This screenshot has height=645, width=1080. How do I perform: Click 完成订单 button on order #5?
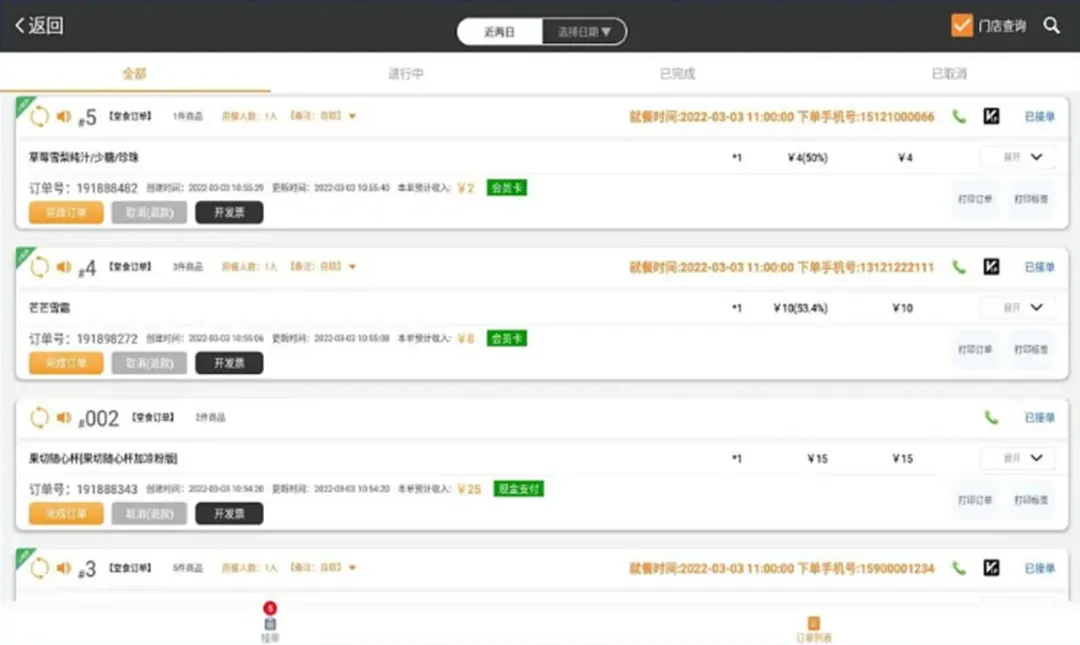pyautogui.click(x=66, y=212)
